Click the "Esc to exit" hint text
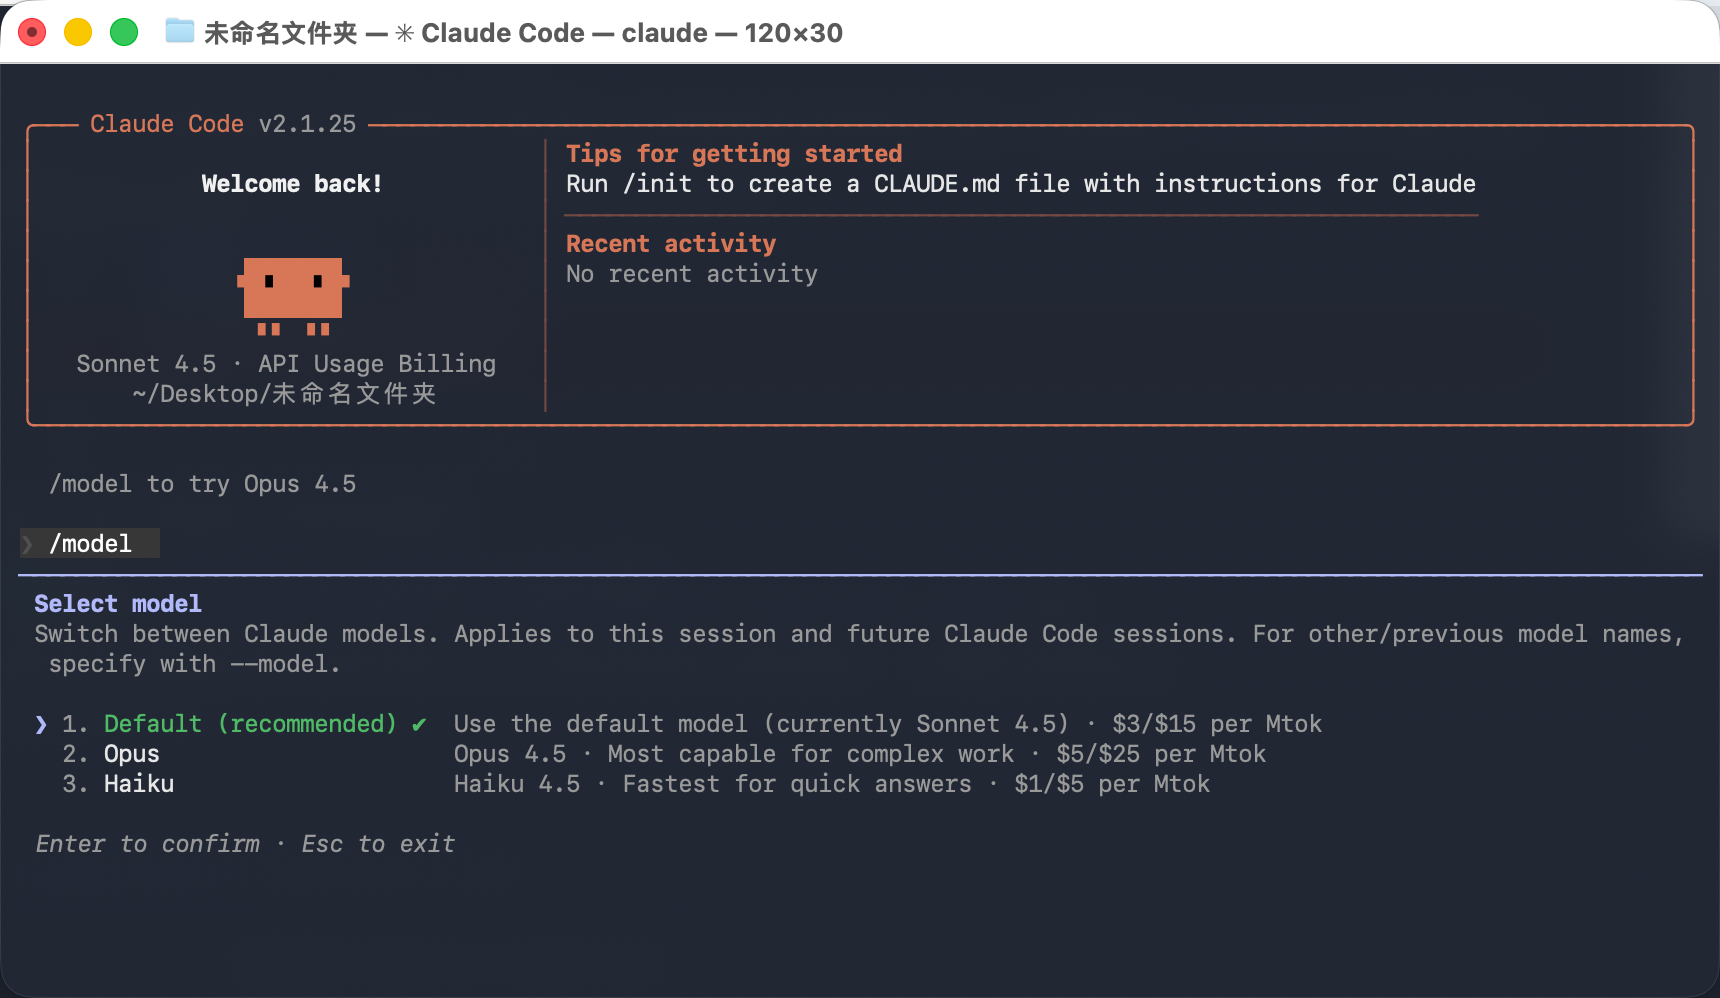 (x=378, y=844)
